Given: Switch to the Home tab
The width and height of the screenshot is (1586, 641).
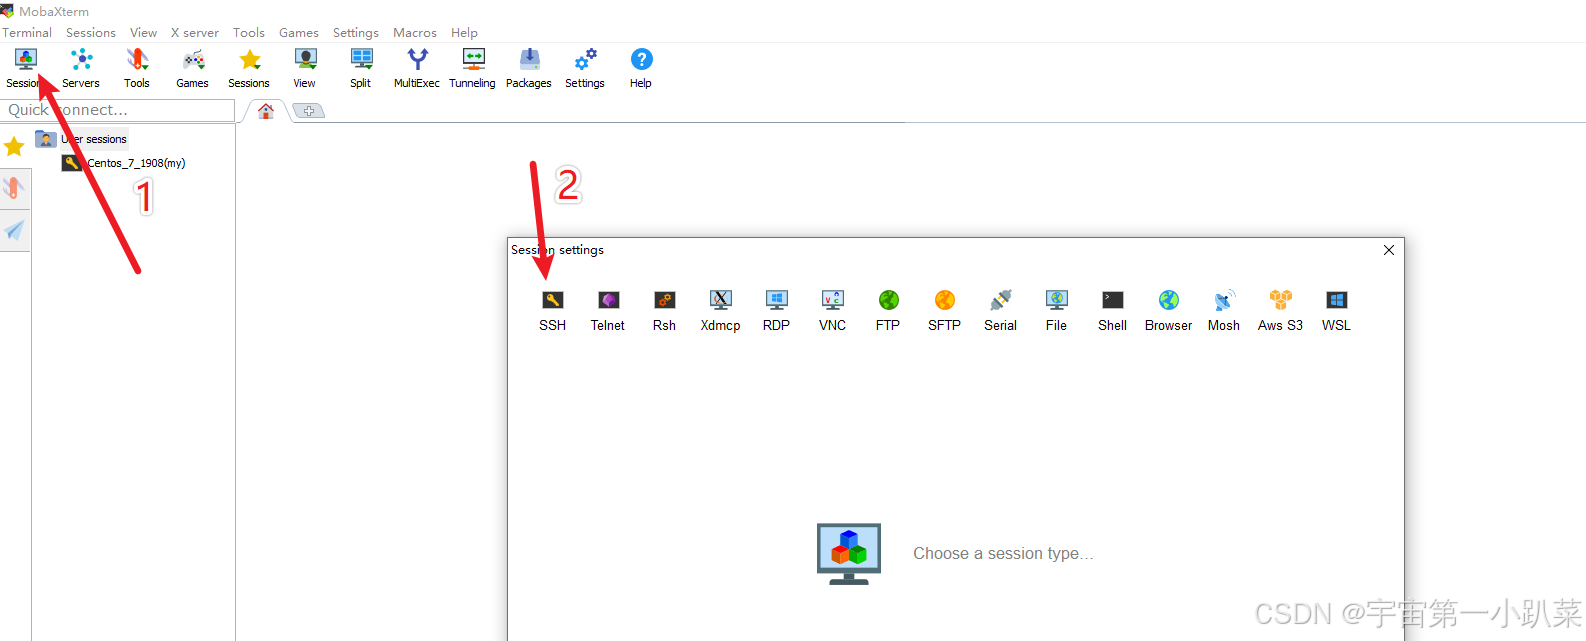Looking at the screenshot, I should [x=266, y=111].
